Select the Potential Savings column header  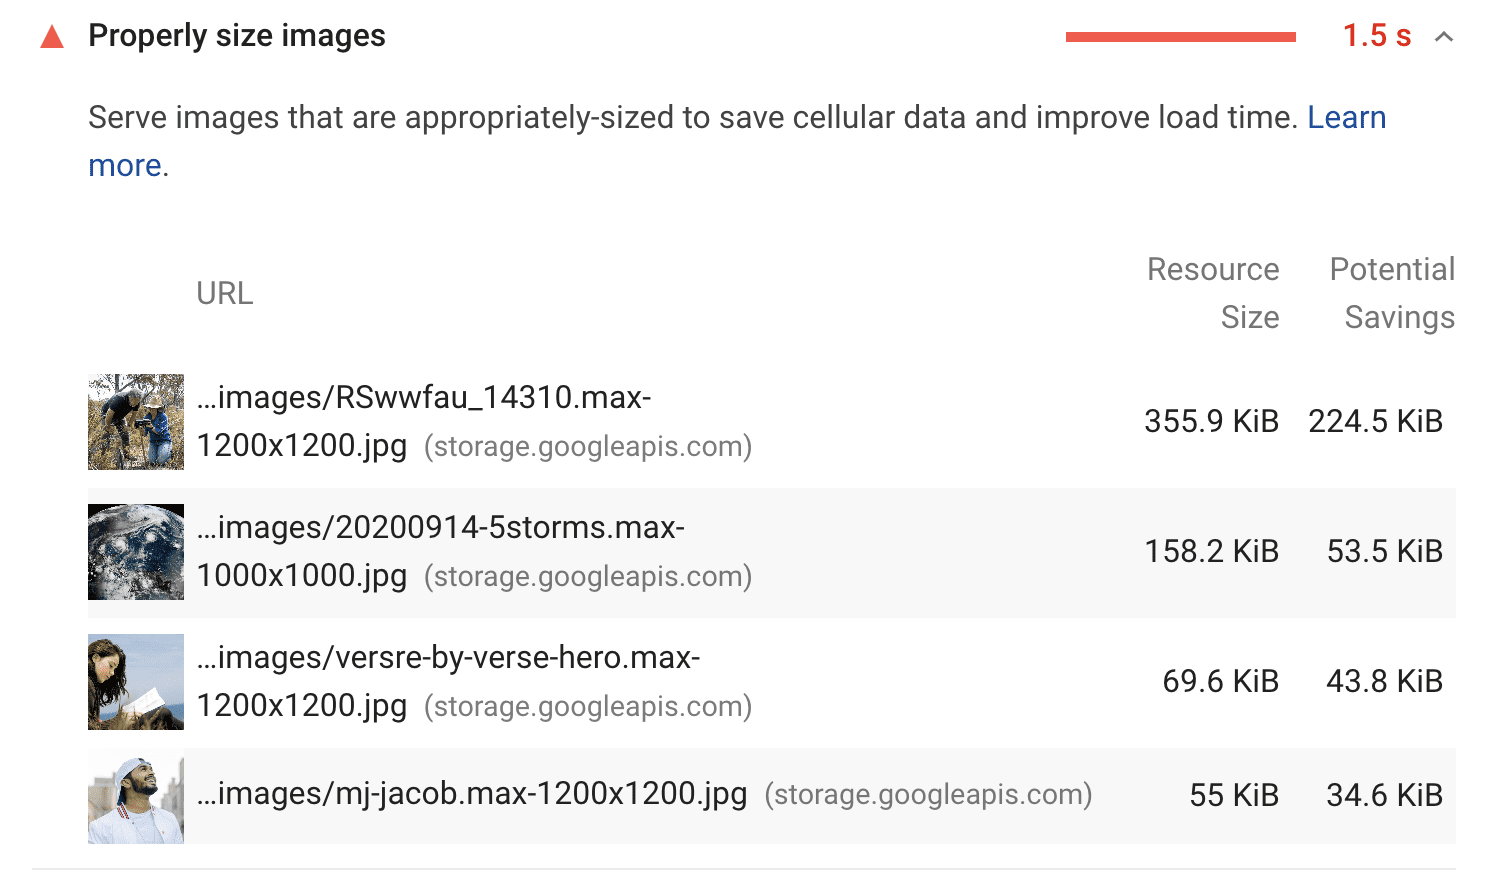point(1392,292)
